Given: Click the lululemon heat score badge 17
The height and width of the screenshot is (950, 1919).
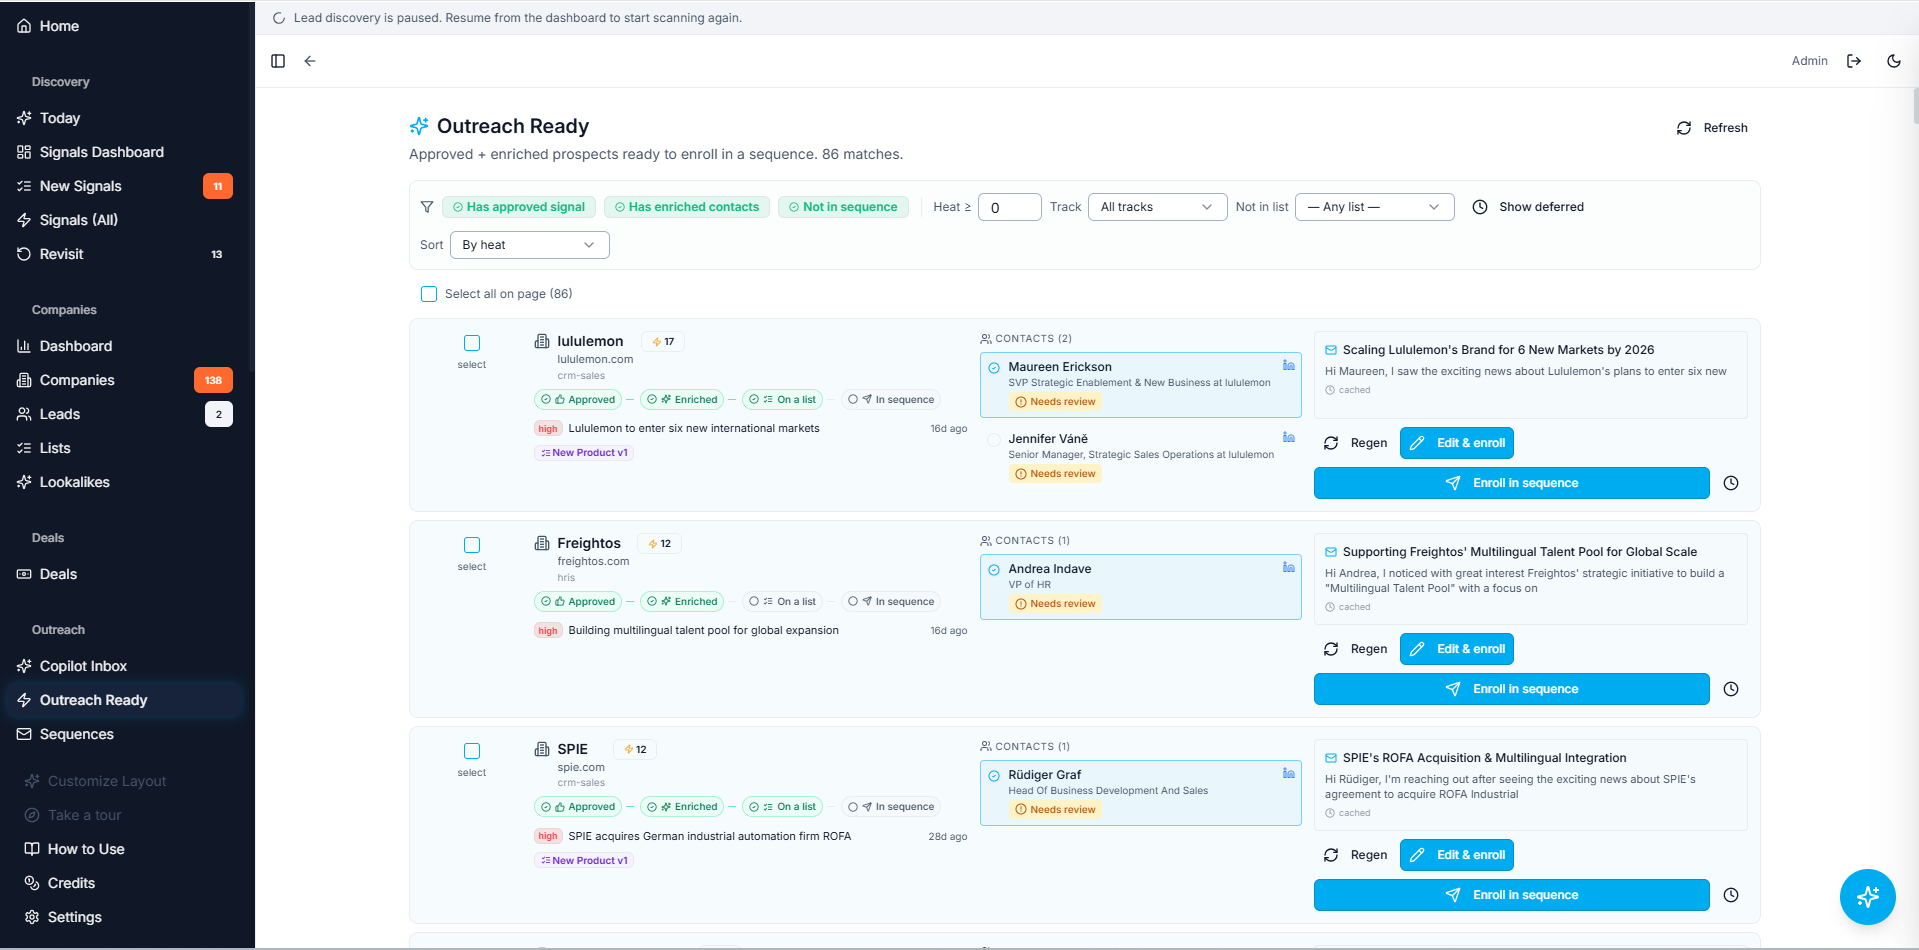Looking at the screenshot, I should (663, 342).
